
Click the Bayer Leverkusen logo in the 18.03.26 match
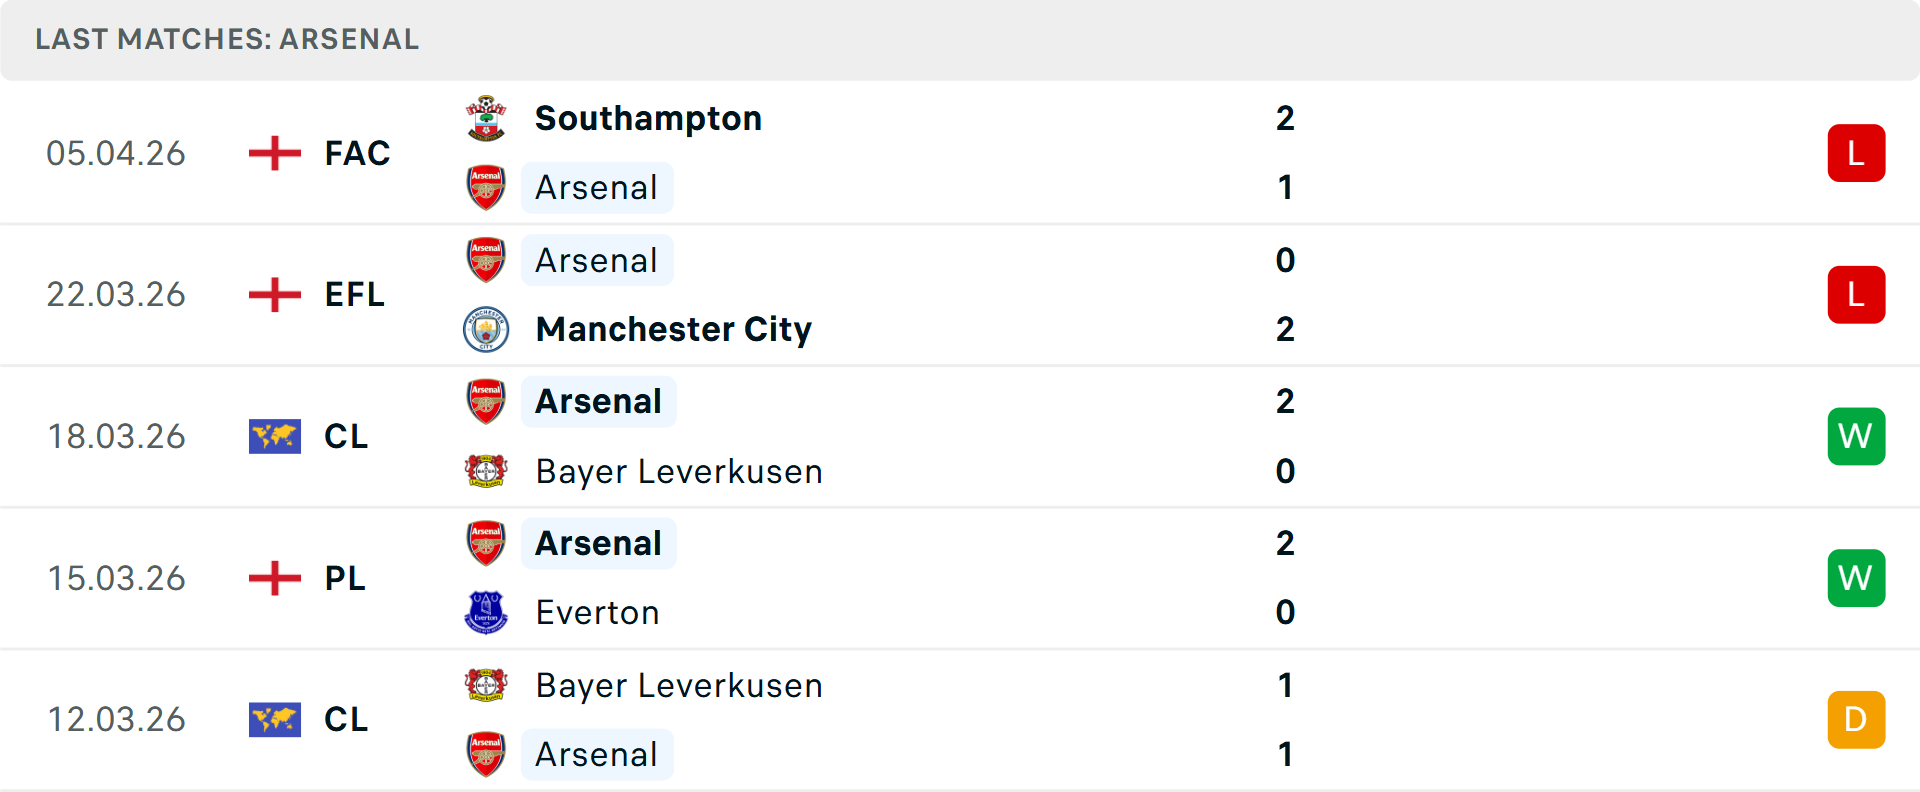486,471
